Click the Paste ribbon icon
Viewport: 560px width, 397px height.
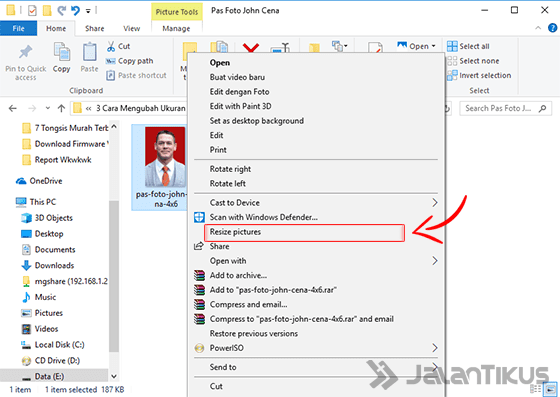(x=89, y=52)
